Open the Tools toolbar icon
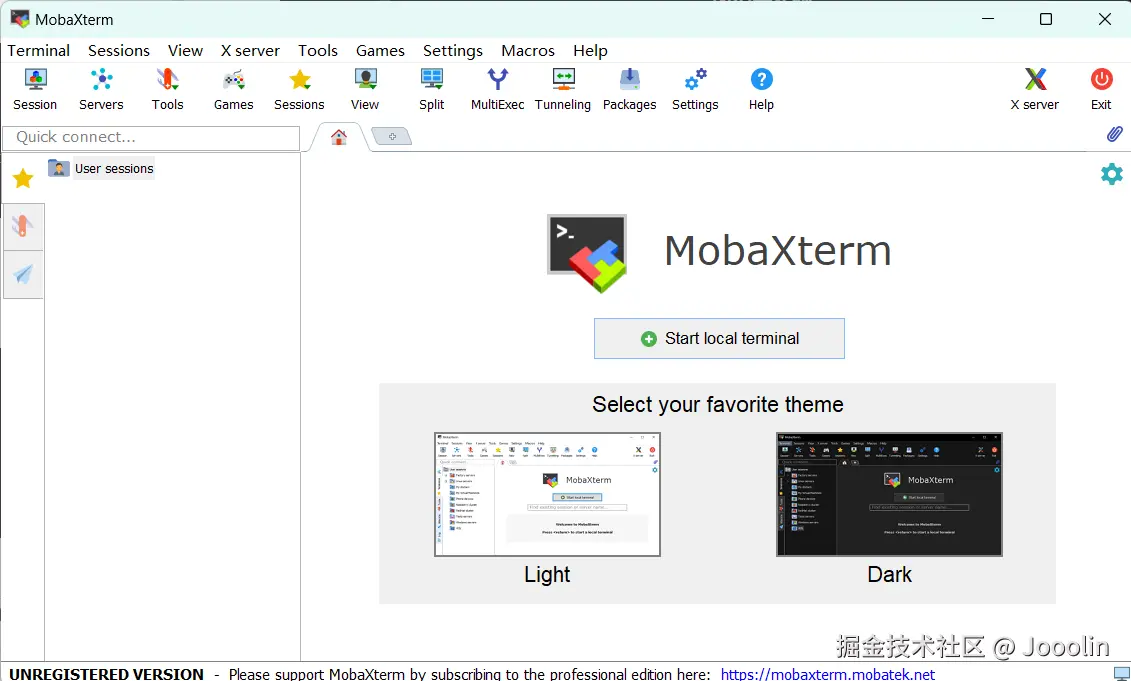This screenshot has width=1131, height=681. coord(167,79)
